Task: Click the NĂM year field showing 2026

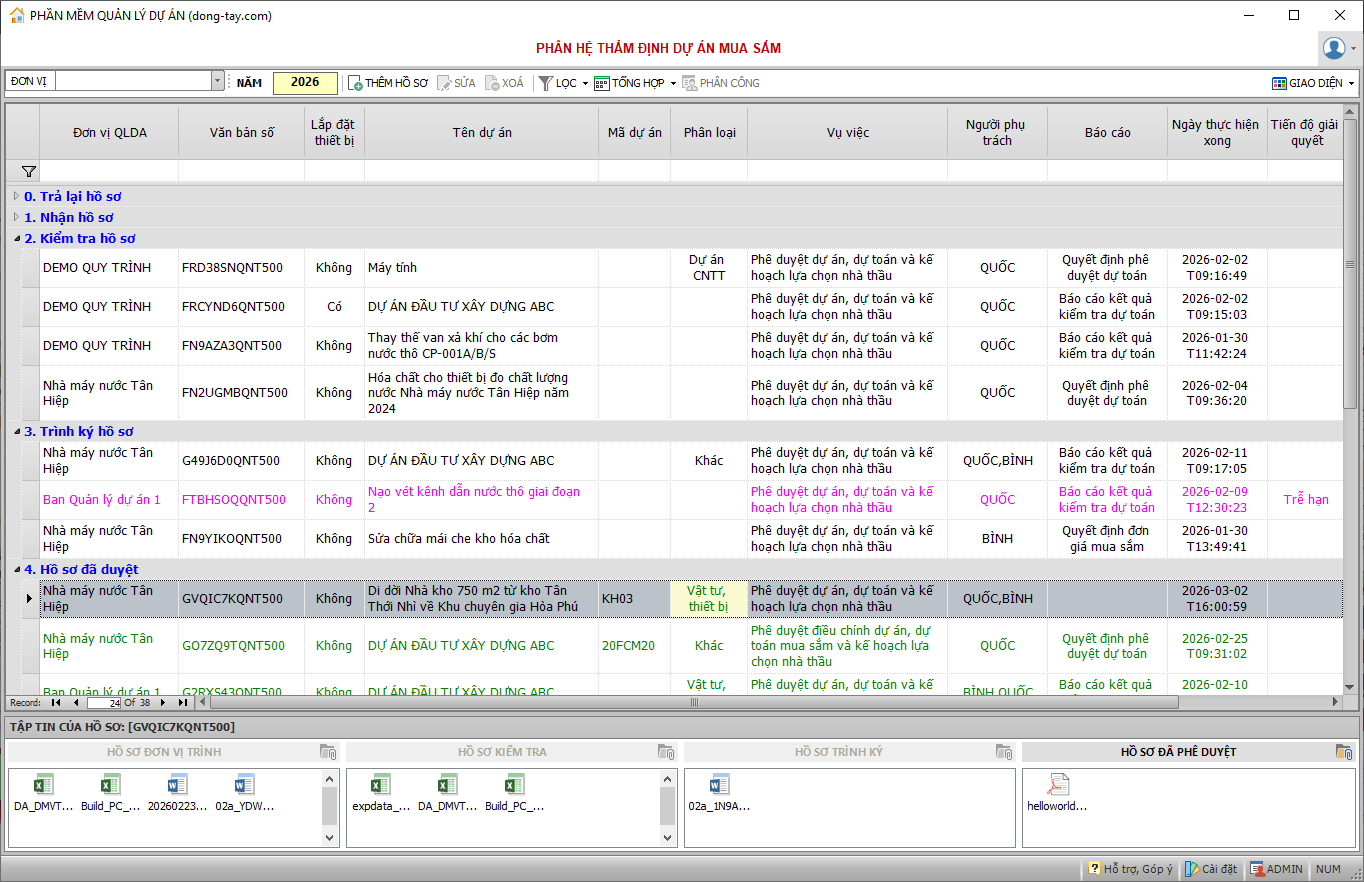Action: click(305, 82)
